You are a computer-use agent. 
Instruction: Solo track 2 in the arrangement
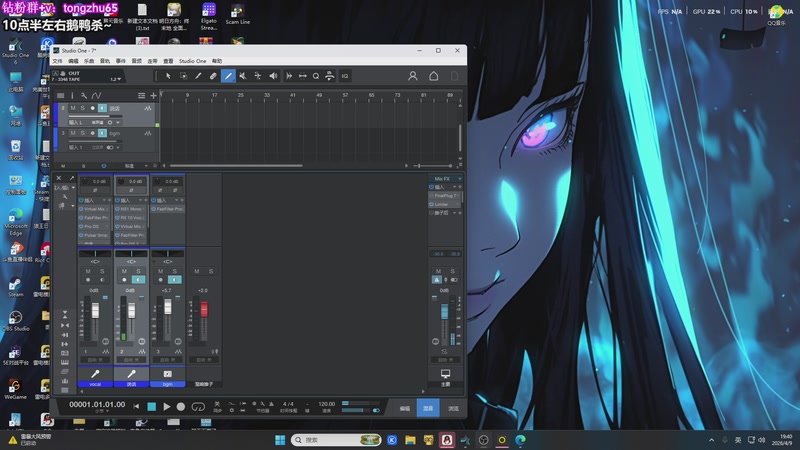pyautogui.click(x=82, y=108)
